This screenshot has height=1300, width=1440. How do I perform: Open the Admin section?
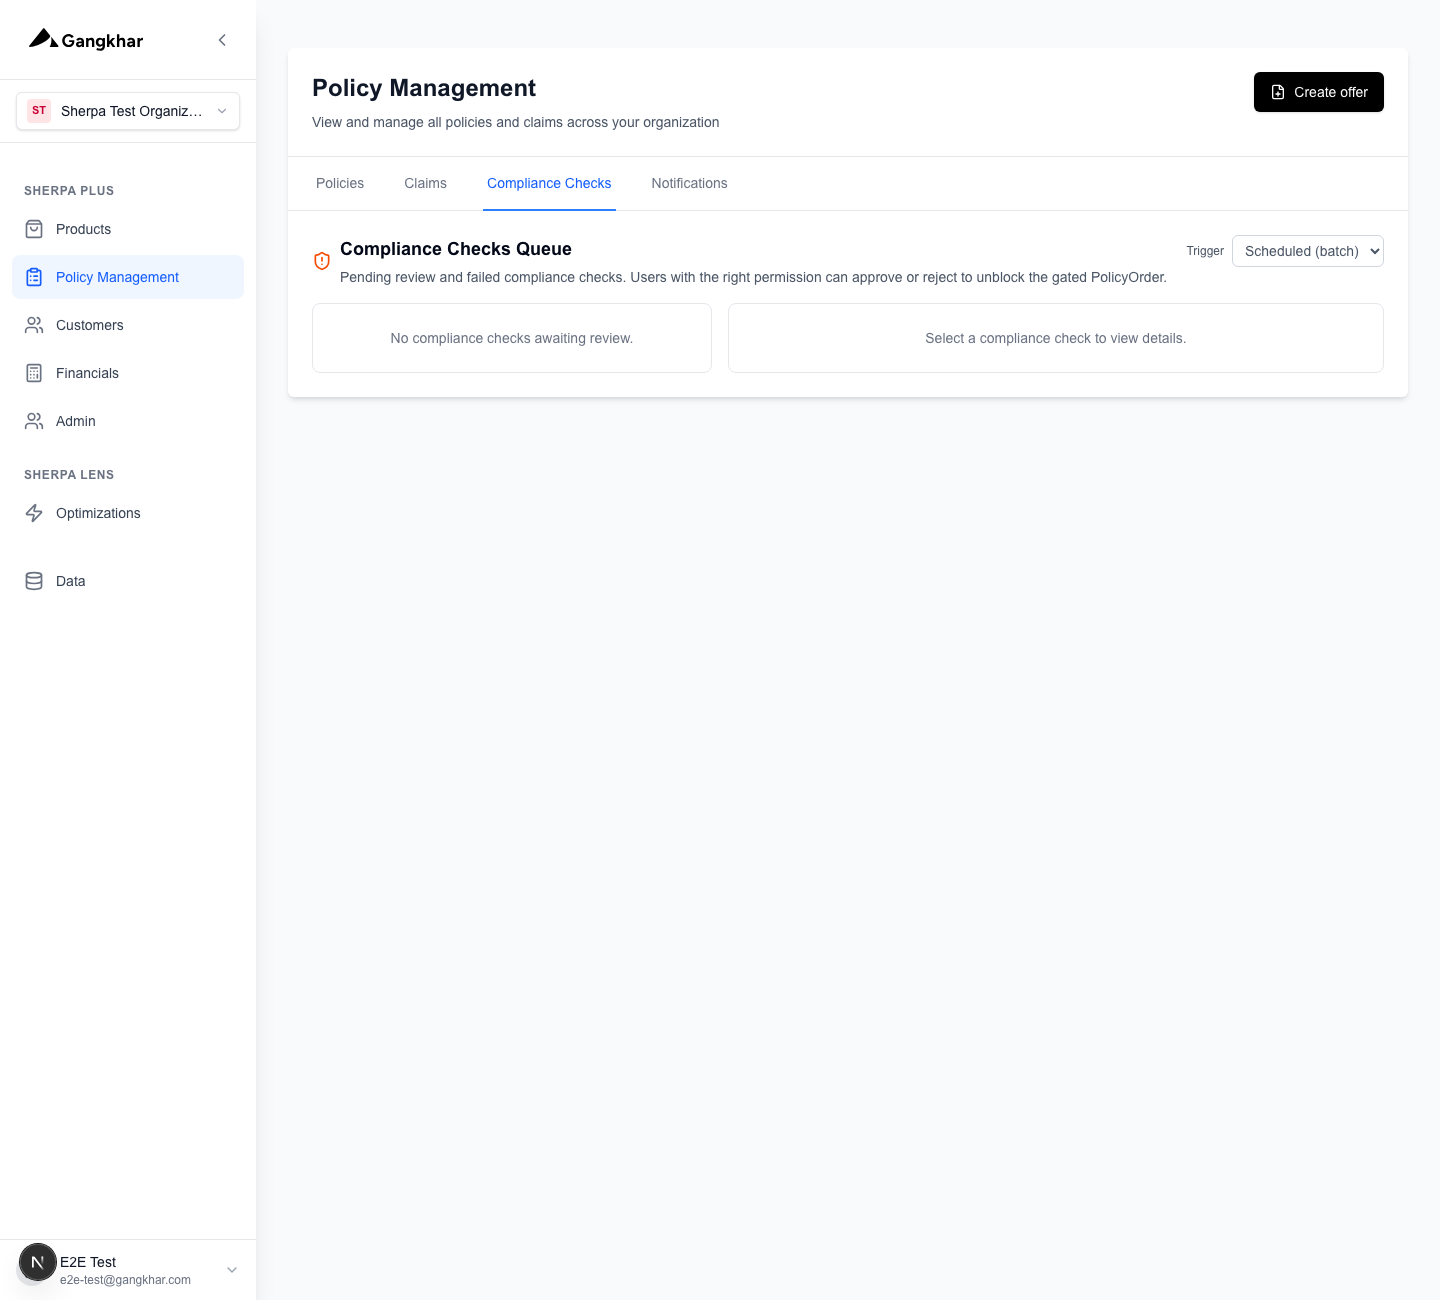click(128, 421)
